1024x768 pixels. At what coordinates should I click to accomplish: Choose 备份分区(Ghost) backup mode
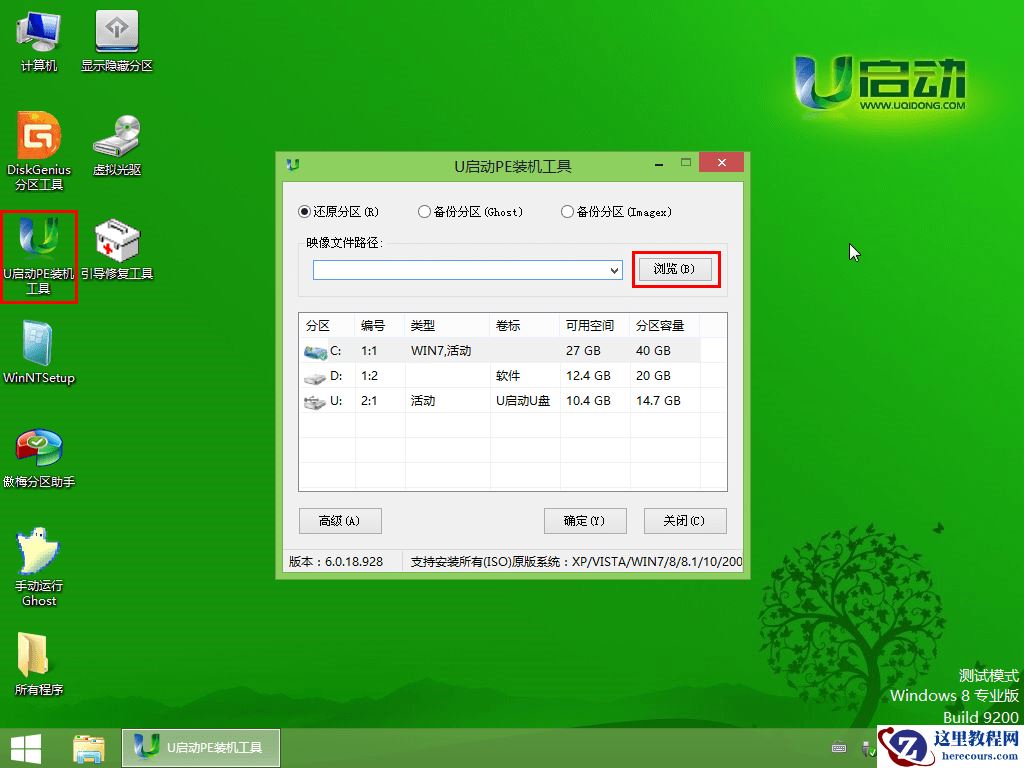point(424,212)
